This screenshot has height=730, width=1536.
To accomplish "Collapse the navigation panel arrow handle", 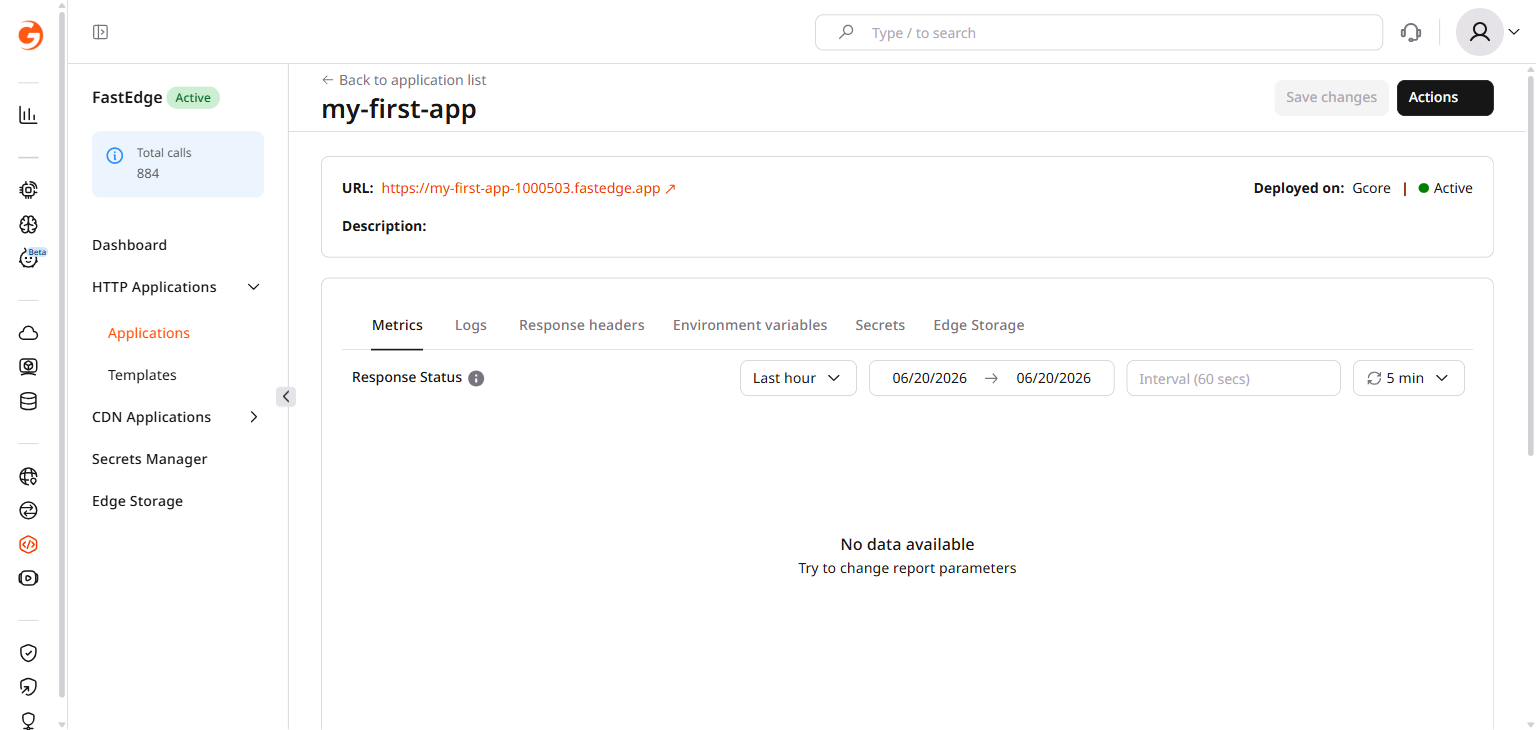I will 286,397.
